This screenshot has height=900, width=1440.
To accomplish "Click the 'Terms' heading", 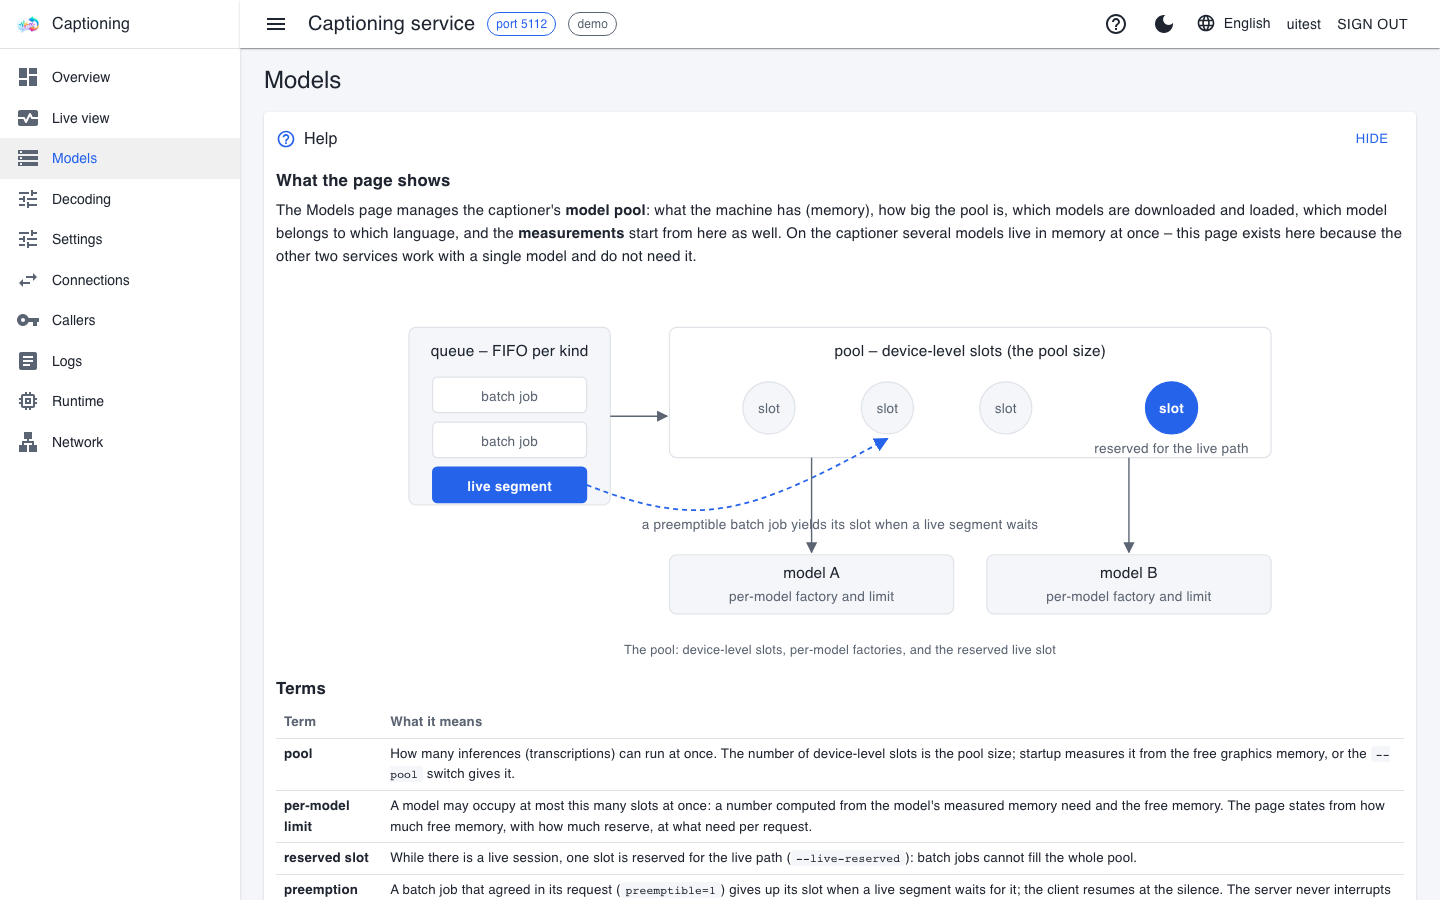I will [x=301, y=688].
